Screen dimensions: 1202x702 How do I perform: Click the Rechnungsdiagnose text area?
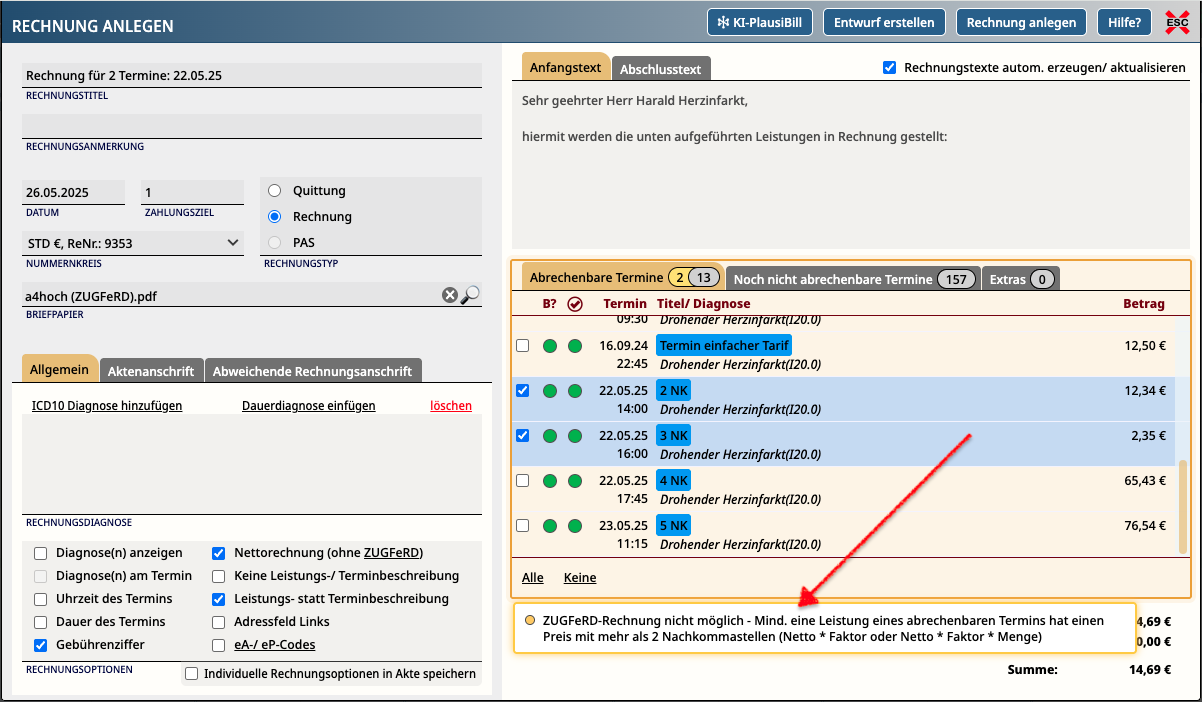pyautogui.click(x=252, y=464)
